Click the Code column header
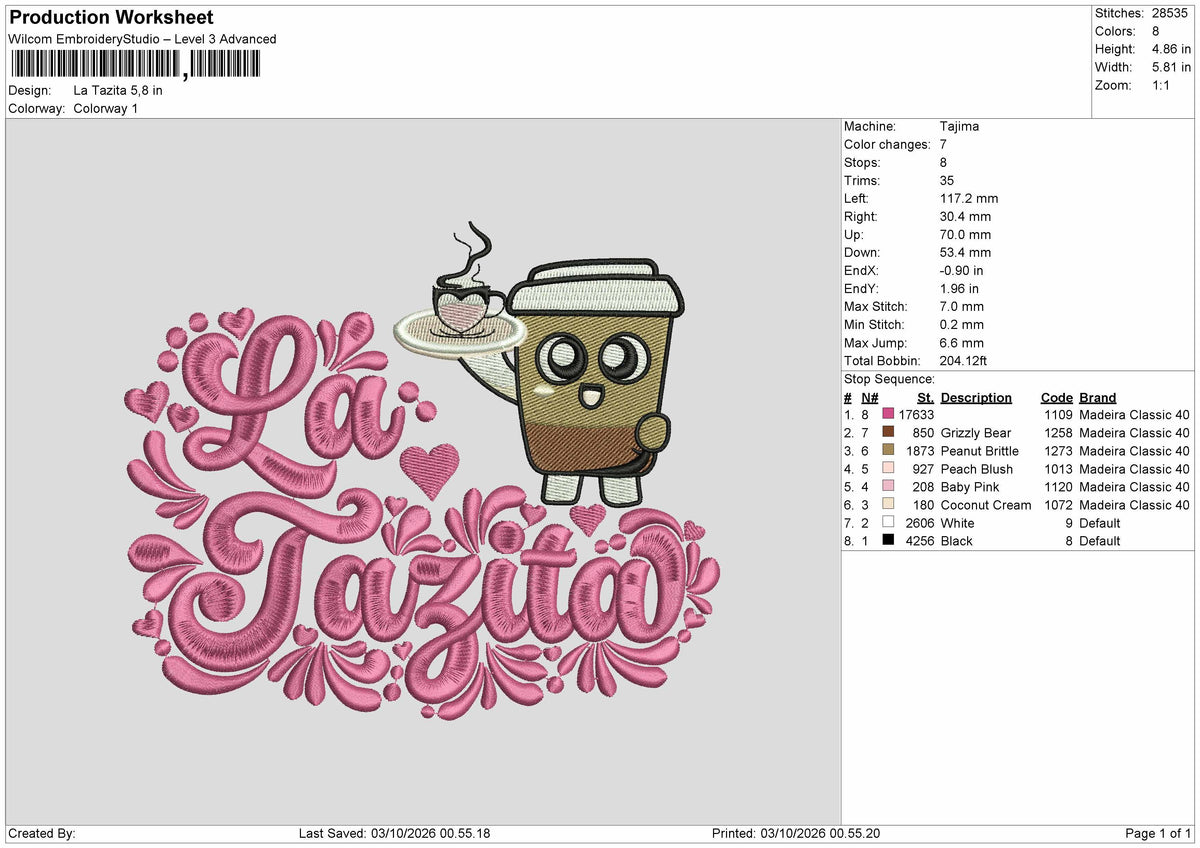This screenshot has width=1200, height=848. pyautogui.click(x=1056, y=397)
